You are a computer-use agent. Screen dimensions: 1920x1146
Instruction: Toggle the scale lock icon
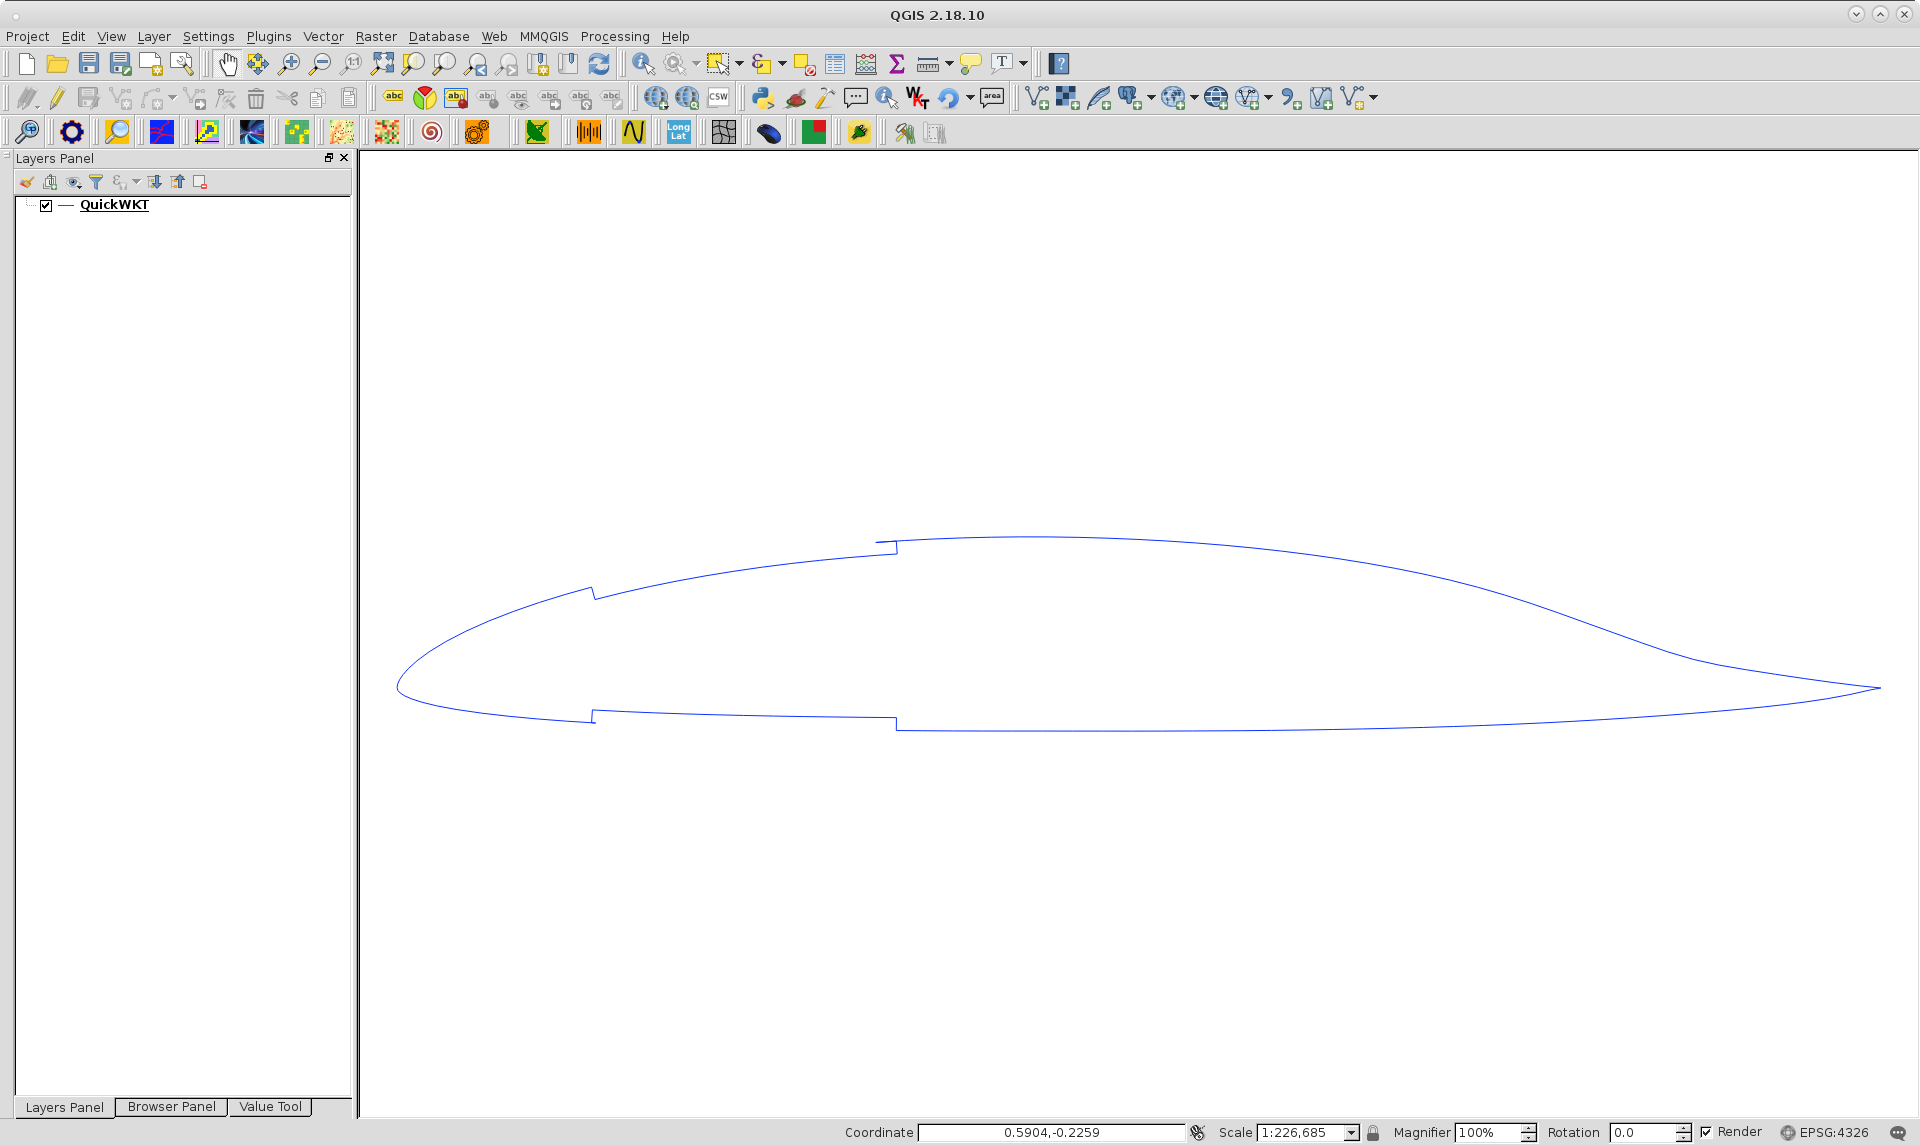[1373, 1133]
